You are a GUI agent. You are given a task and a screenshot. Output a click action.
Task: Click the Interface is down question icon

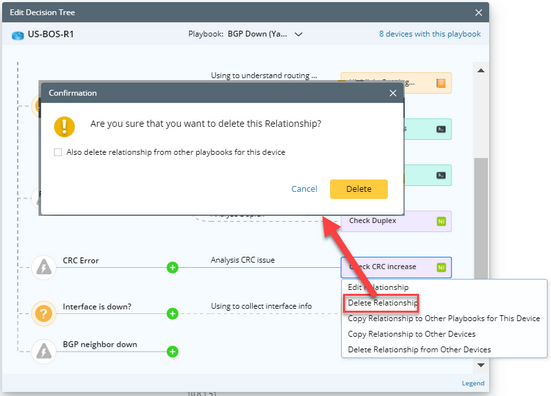click(44, 313)
